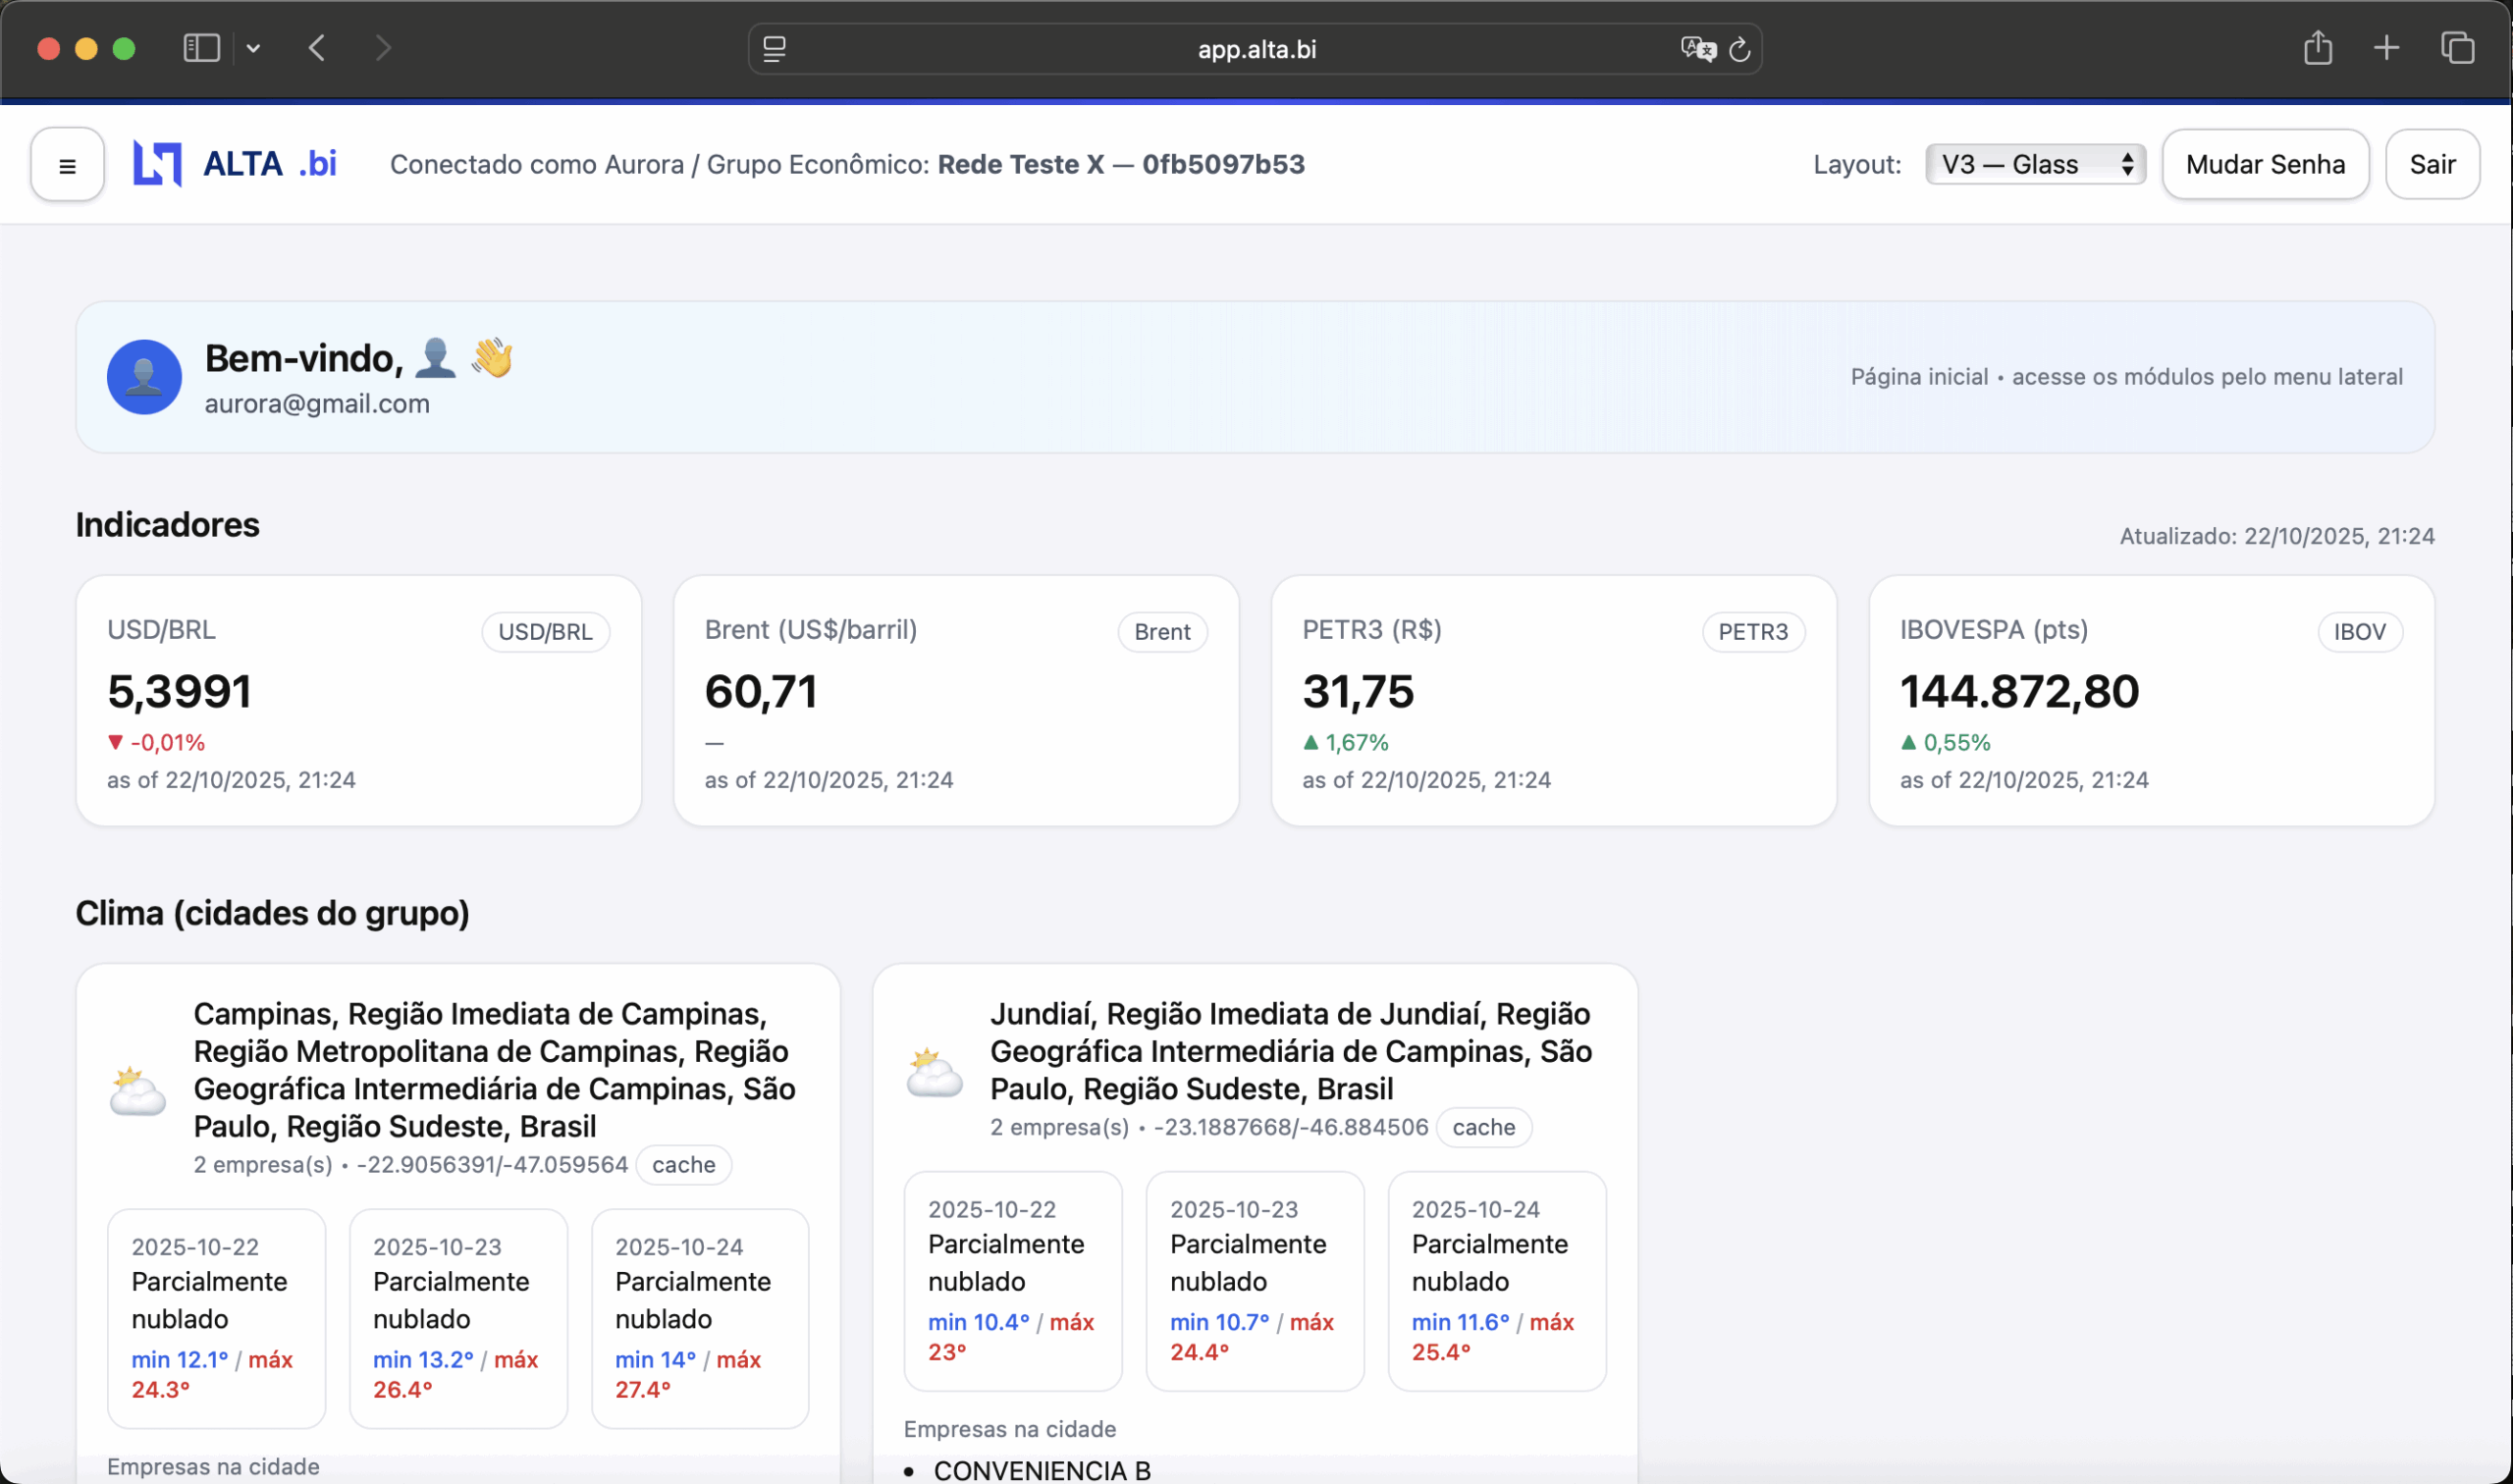
Task: Show the tab overview icon
Action: (x=2457, y=48)
